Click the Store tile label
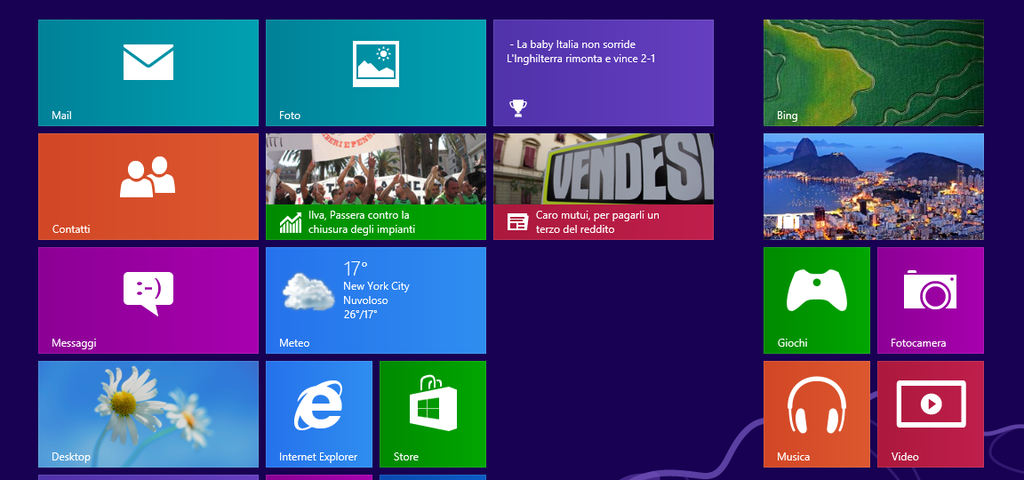Viewport: 1024px width, 480px height. point(406,457)
